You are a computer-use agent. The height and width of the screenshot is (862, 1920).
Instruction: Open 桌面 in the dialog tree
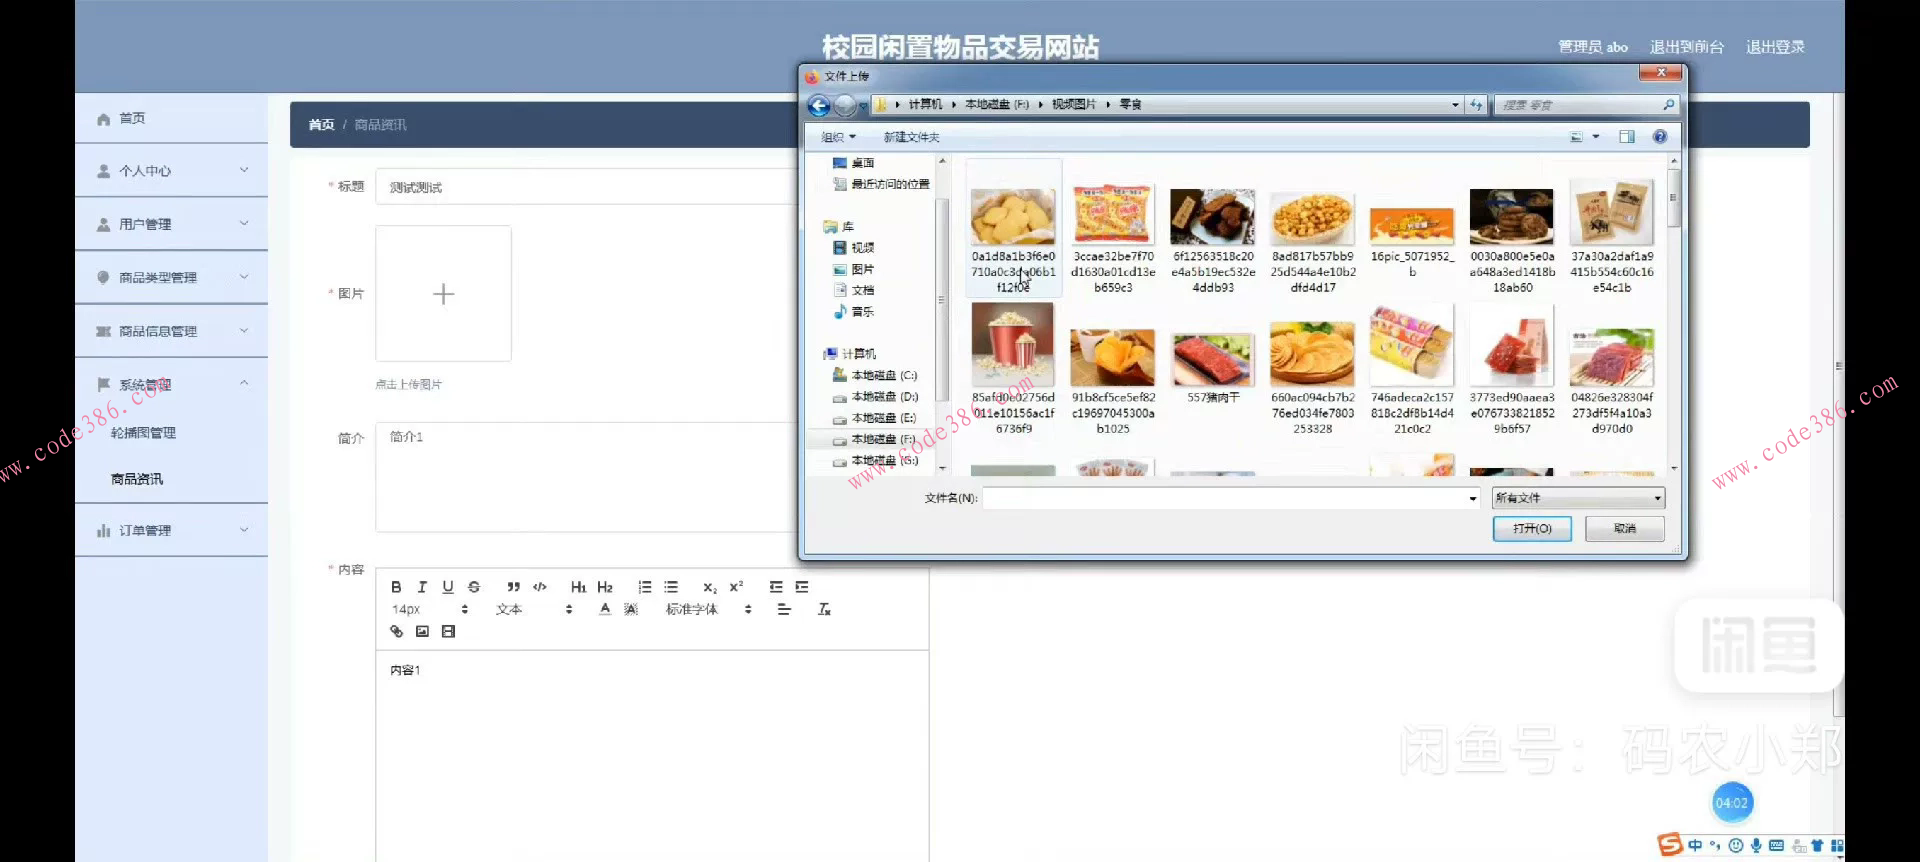click(853, 163)
